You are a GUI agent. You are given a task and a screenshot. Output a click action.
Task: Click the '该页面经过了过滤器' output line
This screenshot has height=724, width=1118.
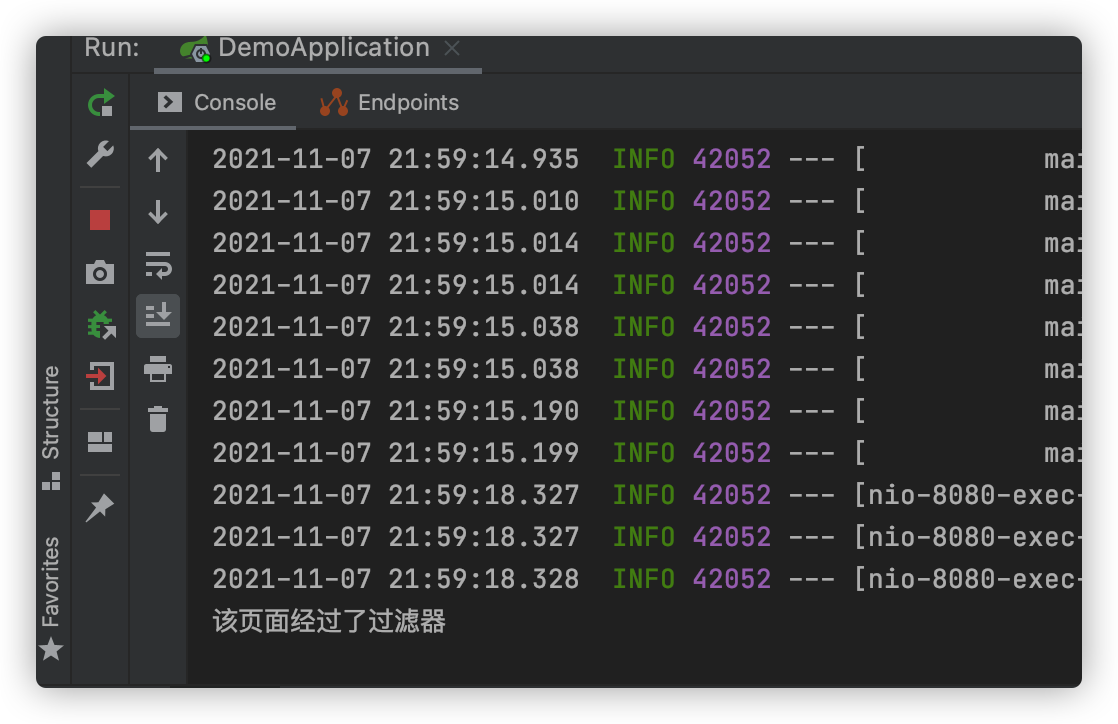(329, 621)
